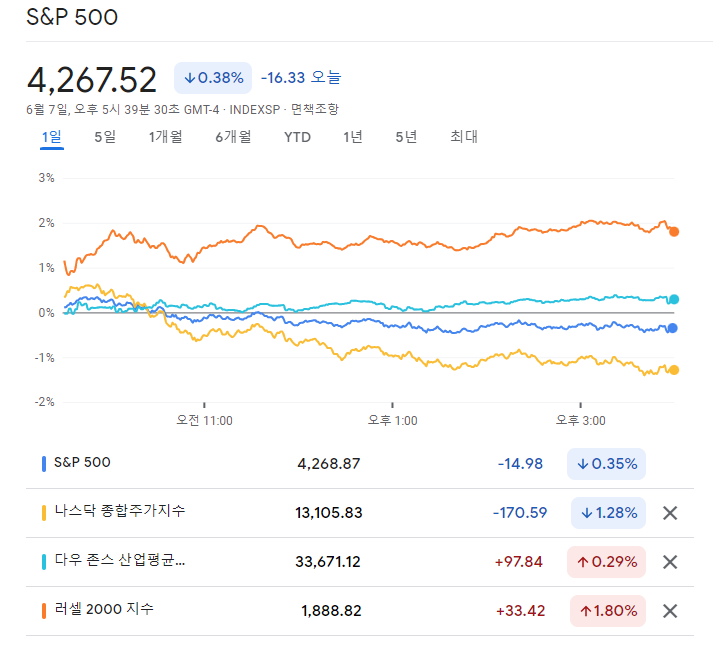Switch to the 1개월 time range tab

point(166,137)
